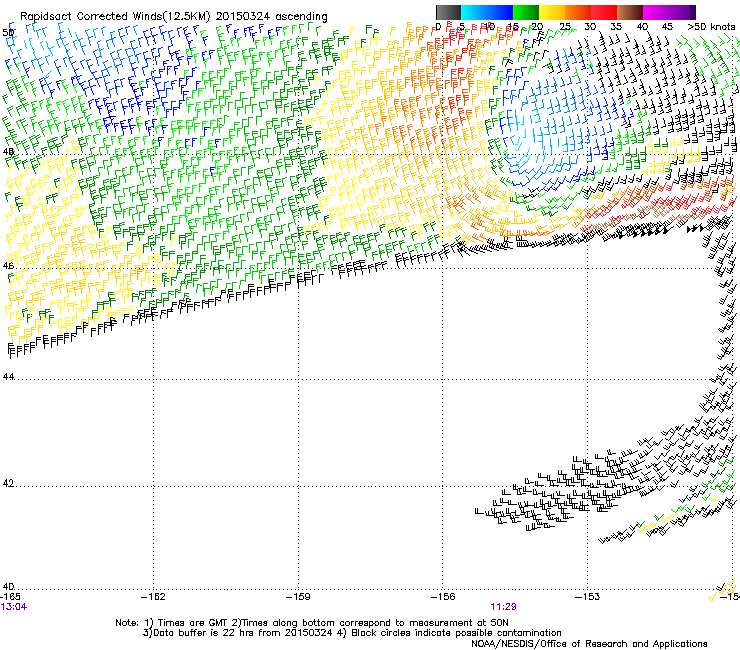Click the 'NOAA/NESDIS/Office of Research and Applications' credit
Viewport: 740px width, 650px height.
click(589, 644)
